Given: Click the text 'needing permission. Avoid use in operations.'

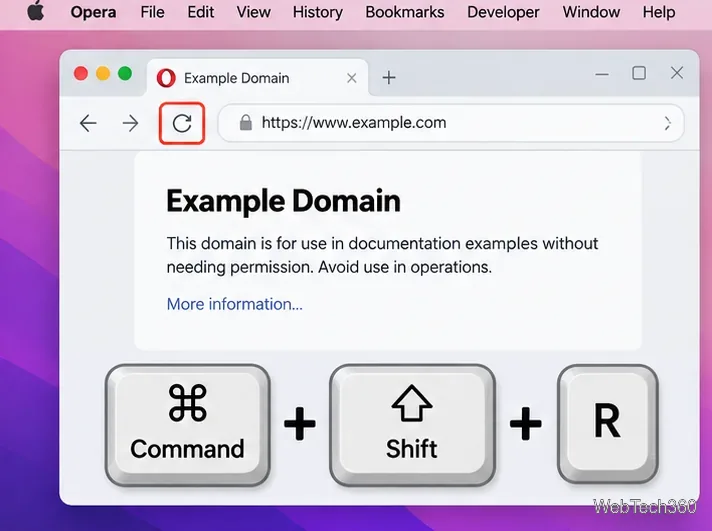Looking at the screenshot, I should 329,268.
